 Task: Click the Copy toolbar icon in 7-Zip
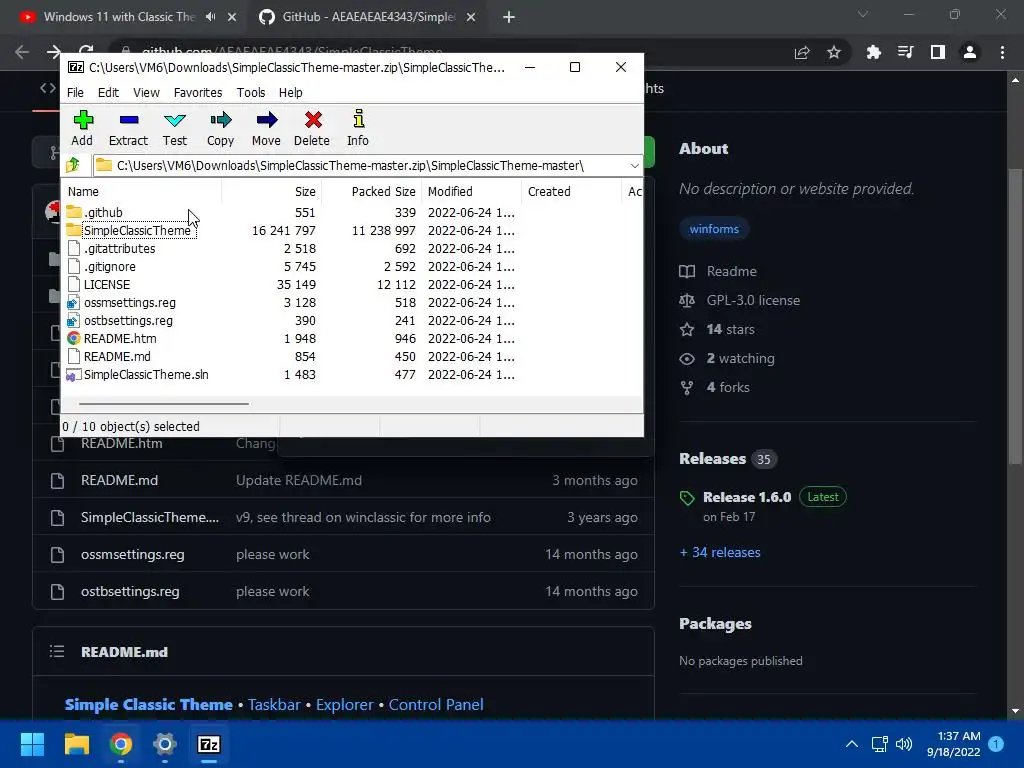point(220,128)
